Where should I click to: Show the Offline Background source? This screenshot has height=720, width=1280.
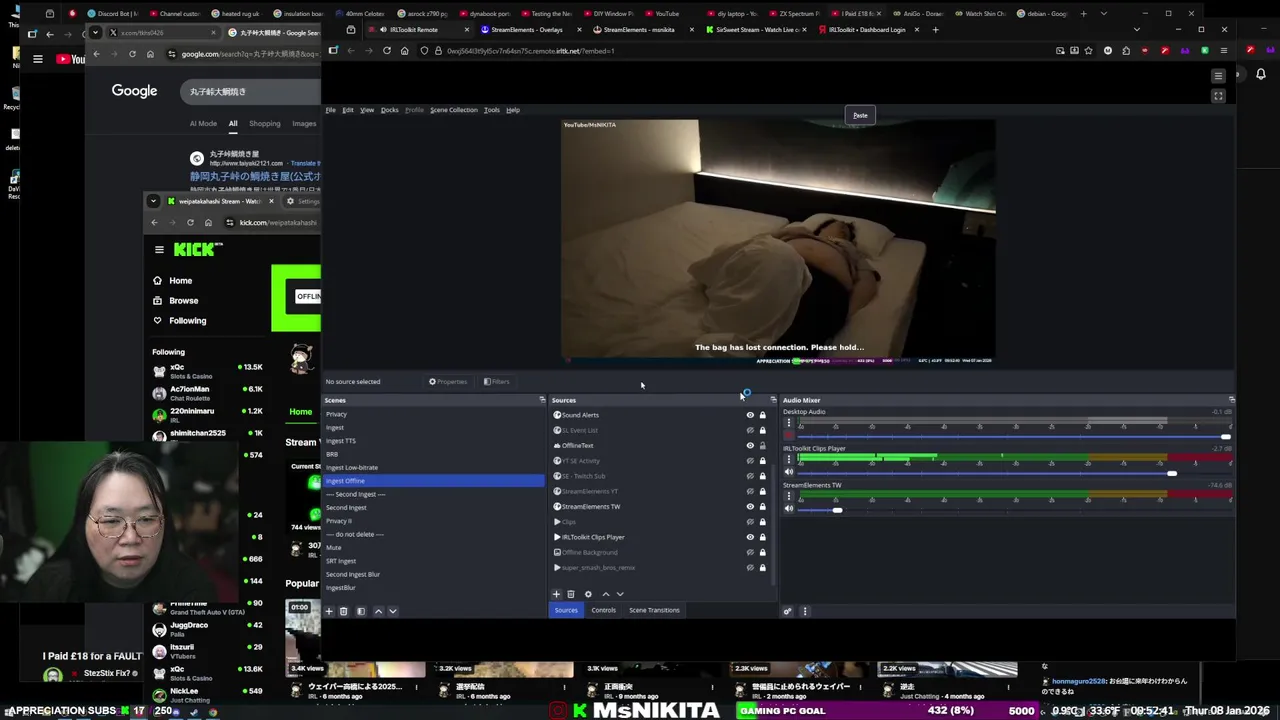(x=750, y=552)
